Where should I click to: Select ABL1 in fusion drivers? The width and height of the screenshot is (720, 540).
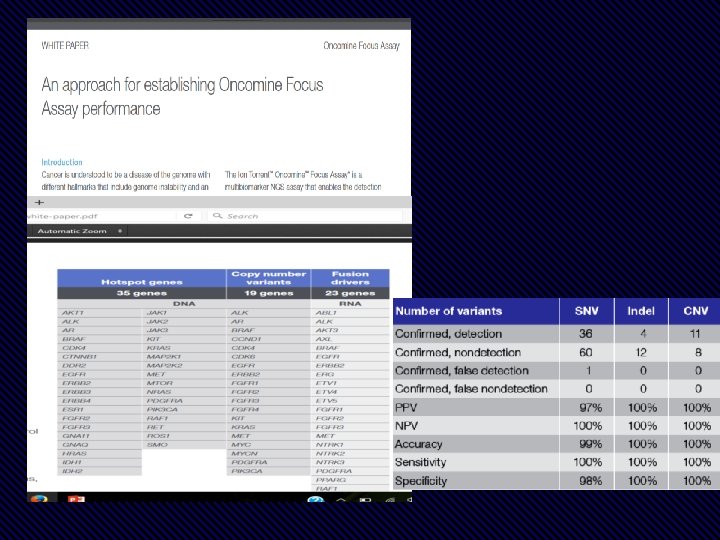pos(326,313)
